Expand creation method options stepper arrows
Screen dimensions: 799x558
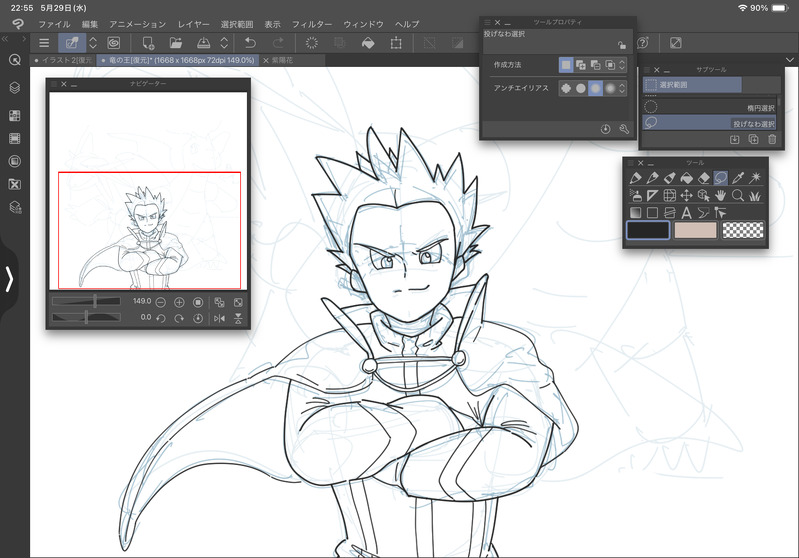pos(622,65)
